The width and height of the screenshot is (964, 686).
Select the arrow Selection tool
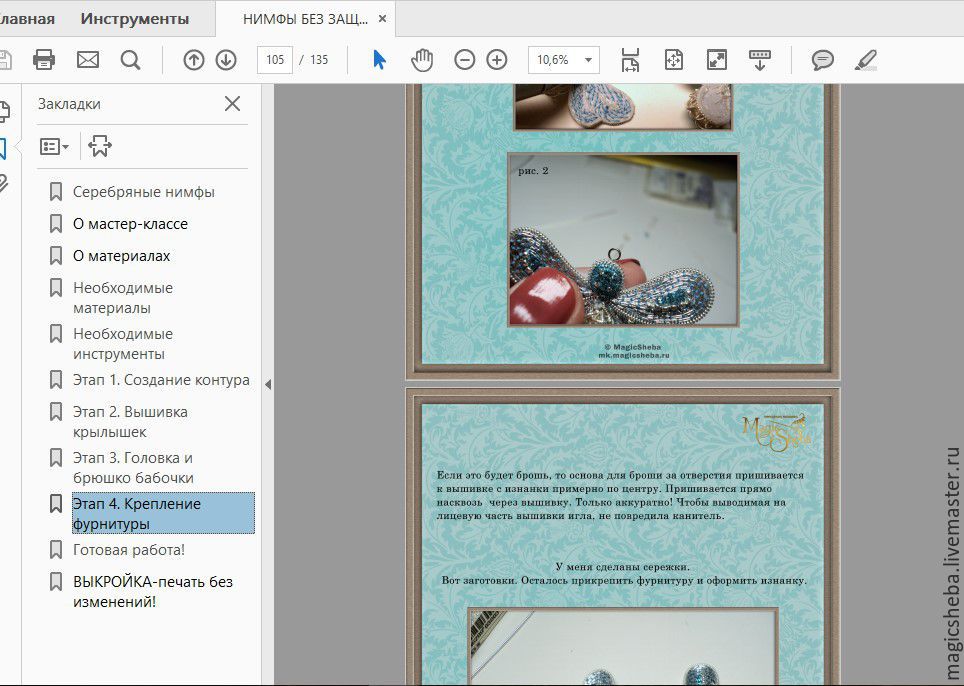tap(380, 60)
